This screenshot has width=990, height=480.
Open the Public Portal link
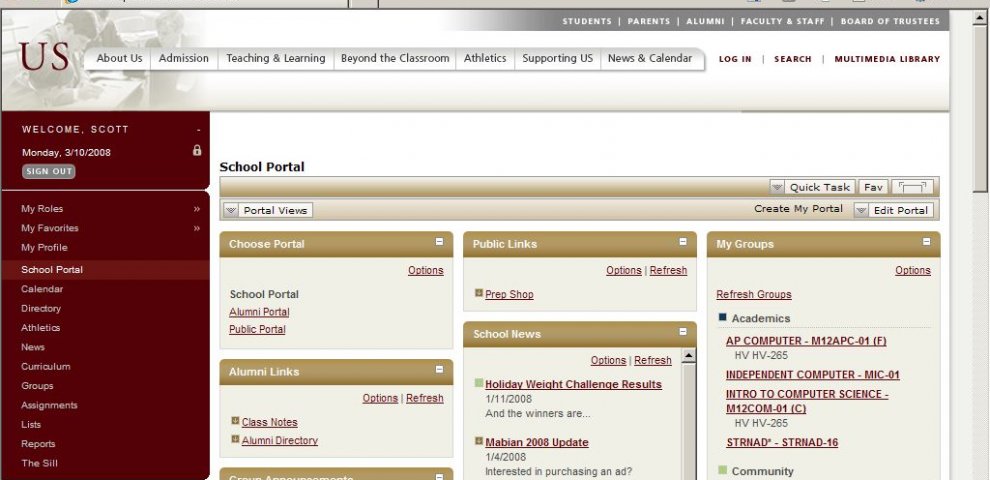click(257, 329)
